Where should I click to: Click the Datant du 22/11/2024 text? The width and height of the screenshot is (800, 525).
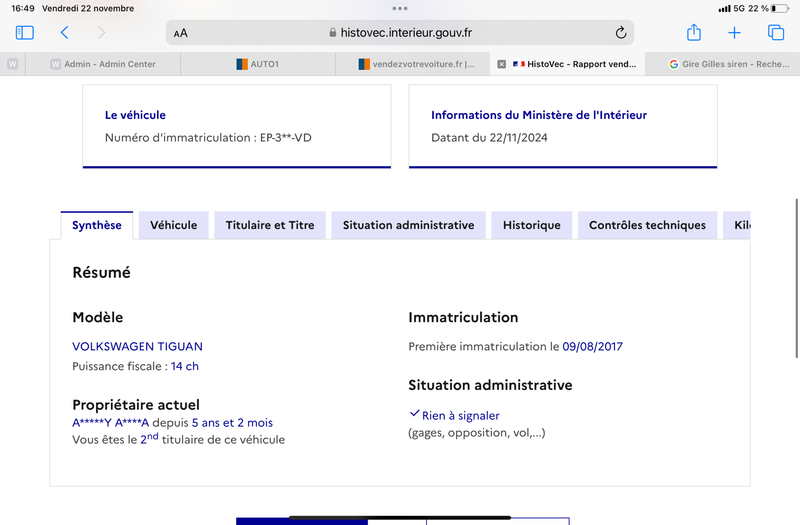click(489, 138)
